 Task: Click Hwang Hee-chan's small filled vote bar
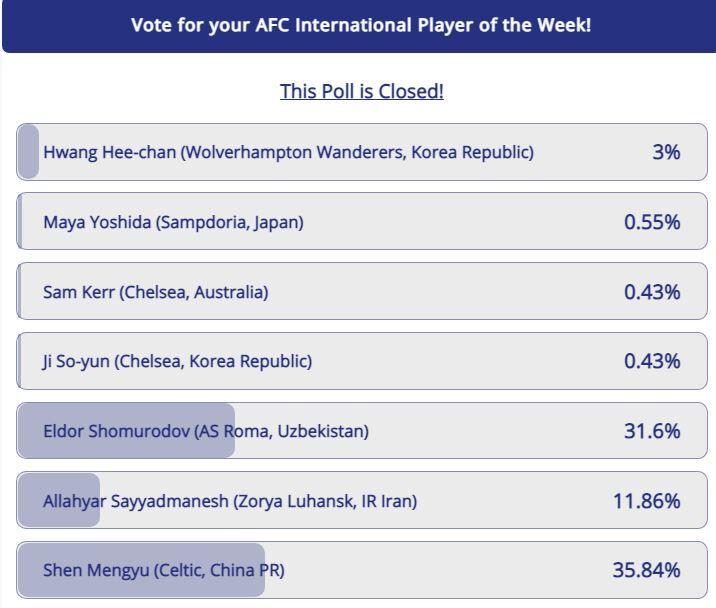pyautogui.click(x=28, y=152)
